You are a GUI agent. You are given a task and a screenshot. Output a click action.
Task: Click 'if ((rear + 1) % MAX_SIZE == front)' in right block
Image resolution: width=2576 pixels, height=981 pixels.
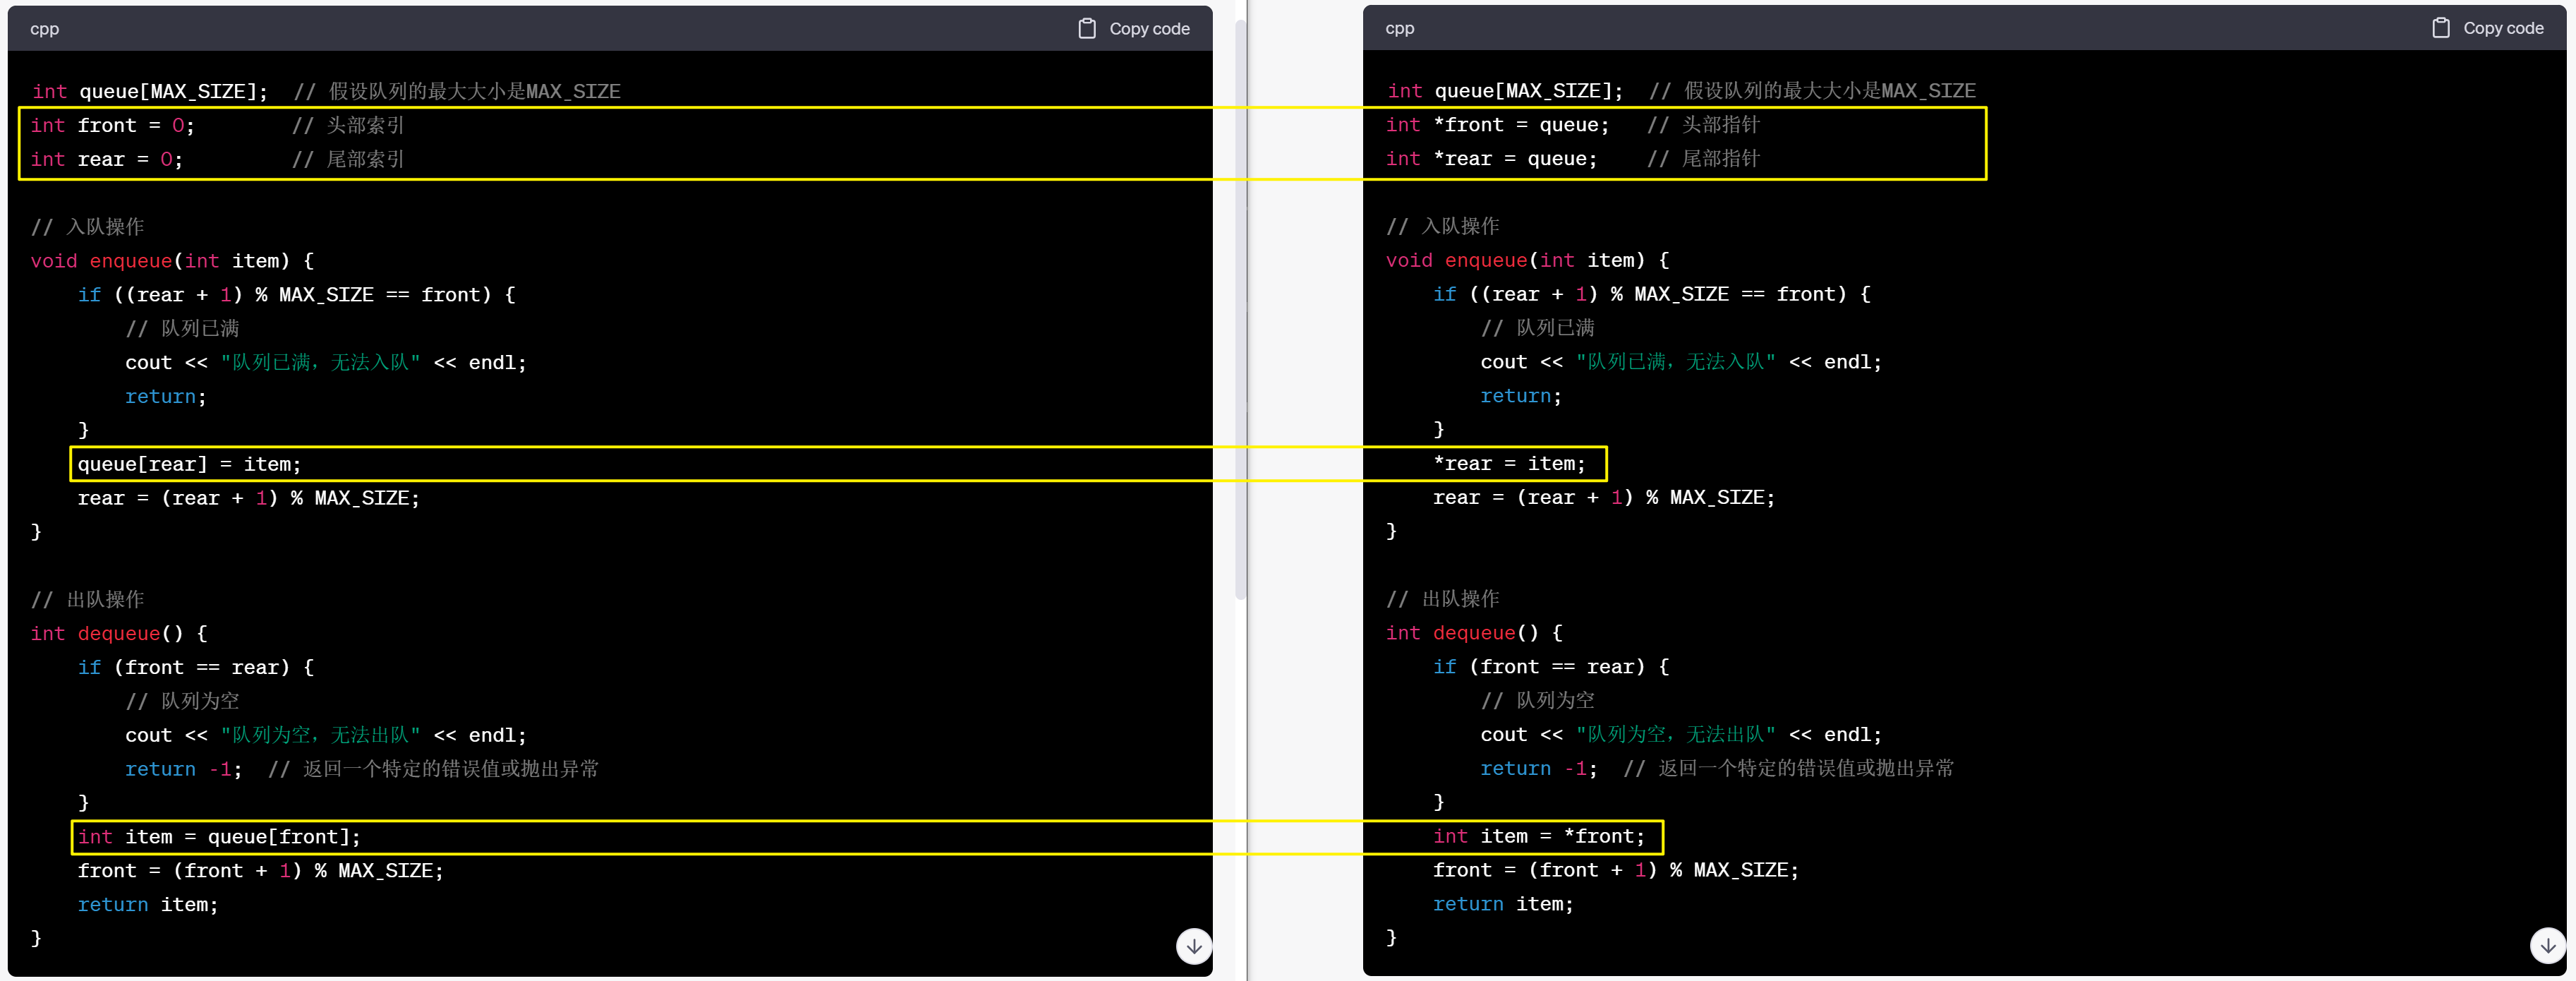[1652, 294]
